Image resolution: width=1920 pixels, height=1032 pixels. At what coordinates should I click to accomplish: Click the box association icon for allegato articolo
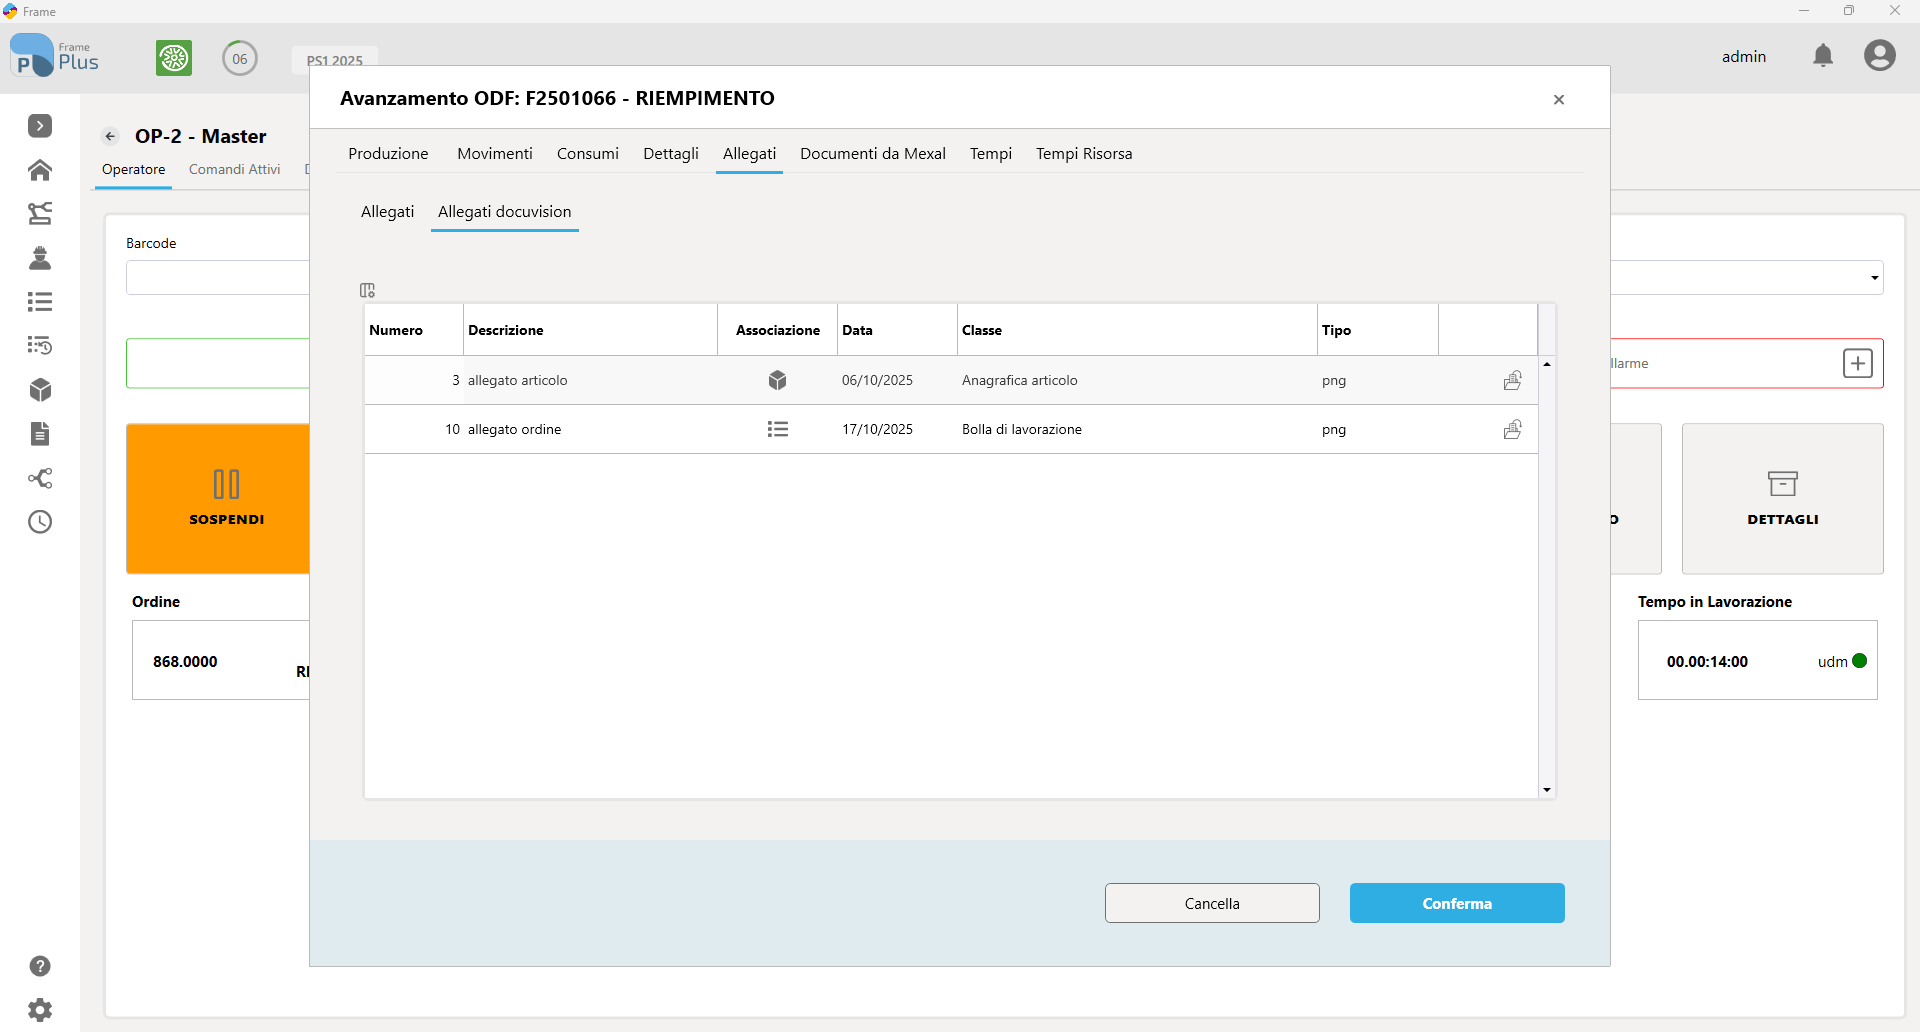pos(777,380)
